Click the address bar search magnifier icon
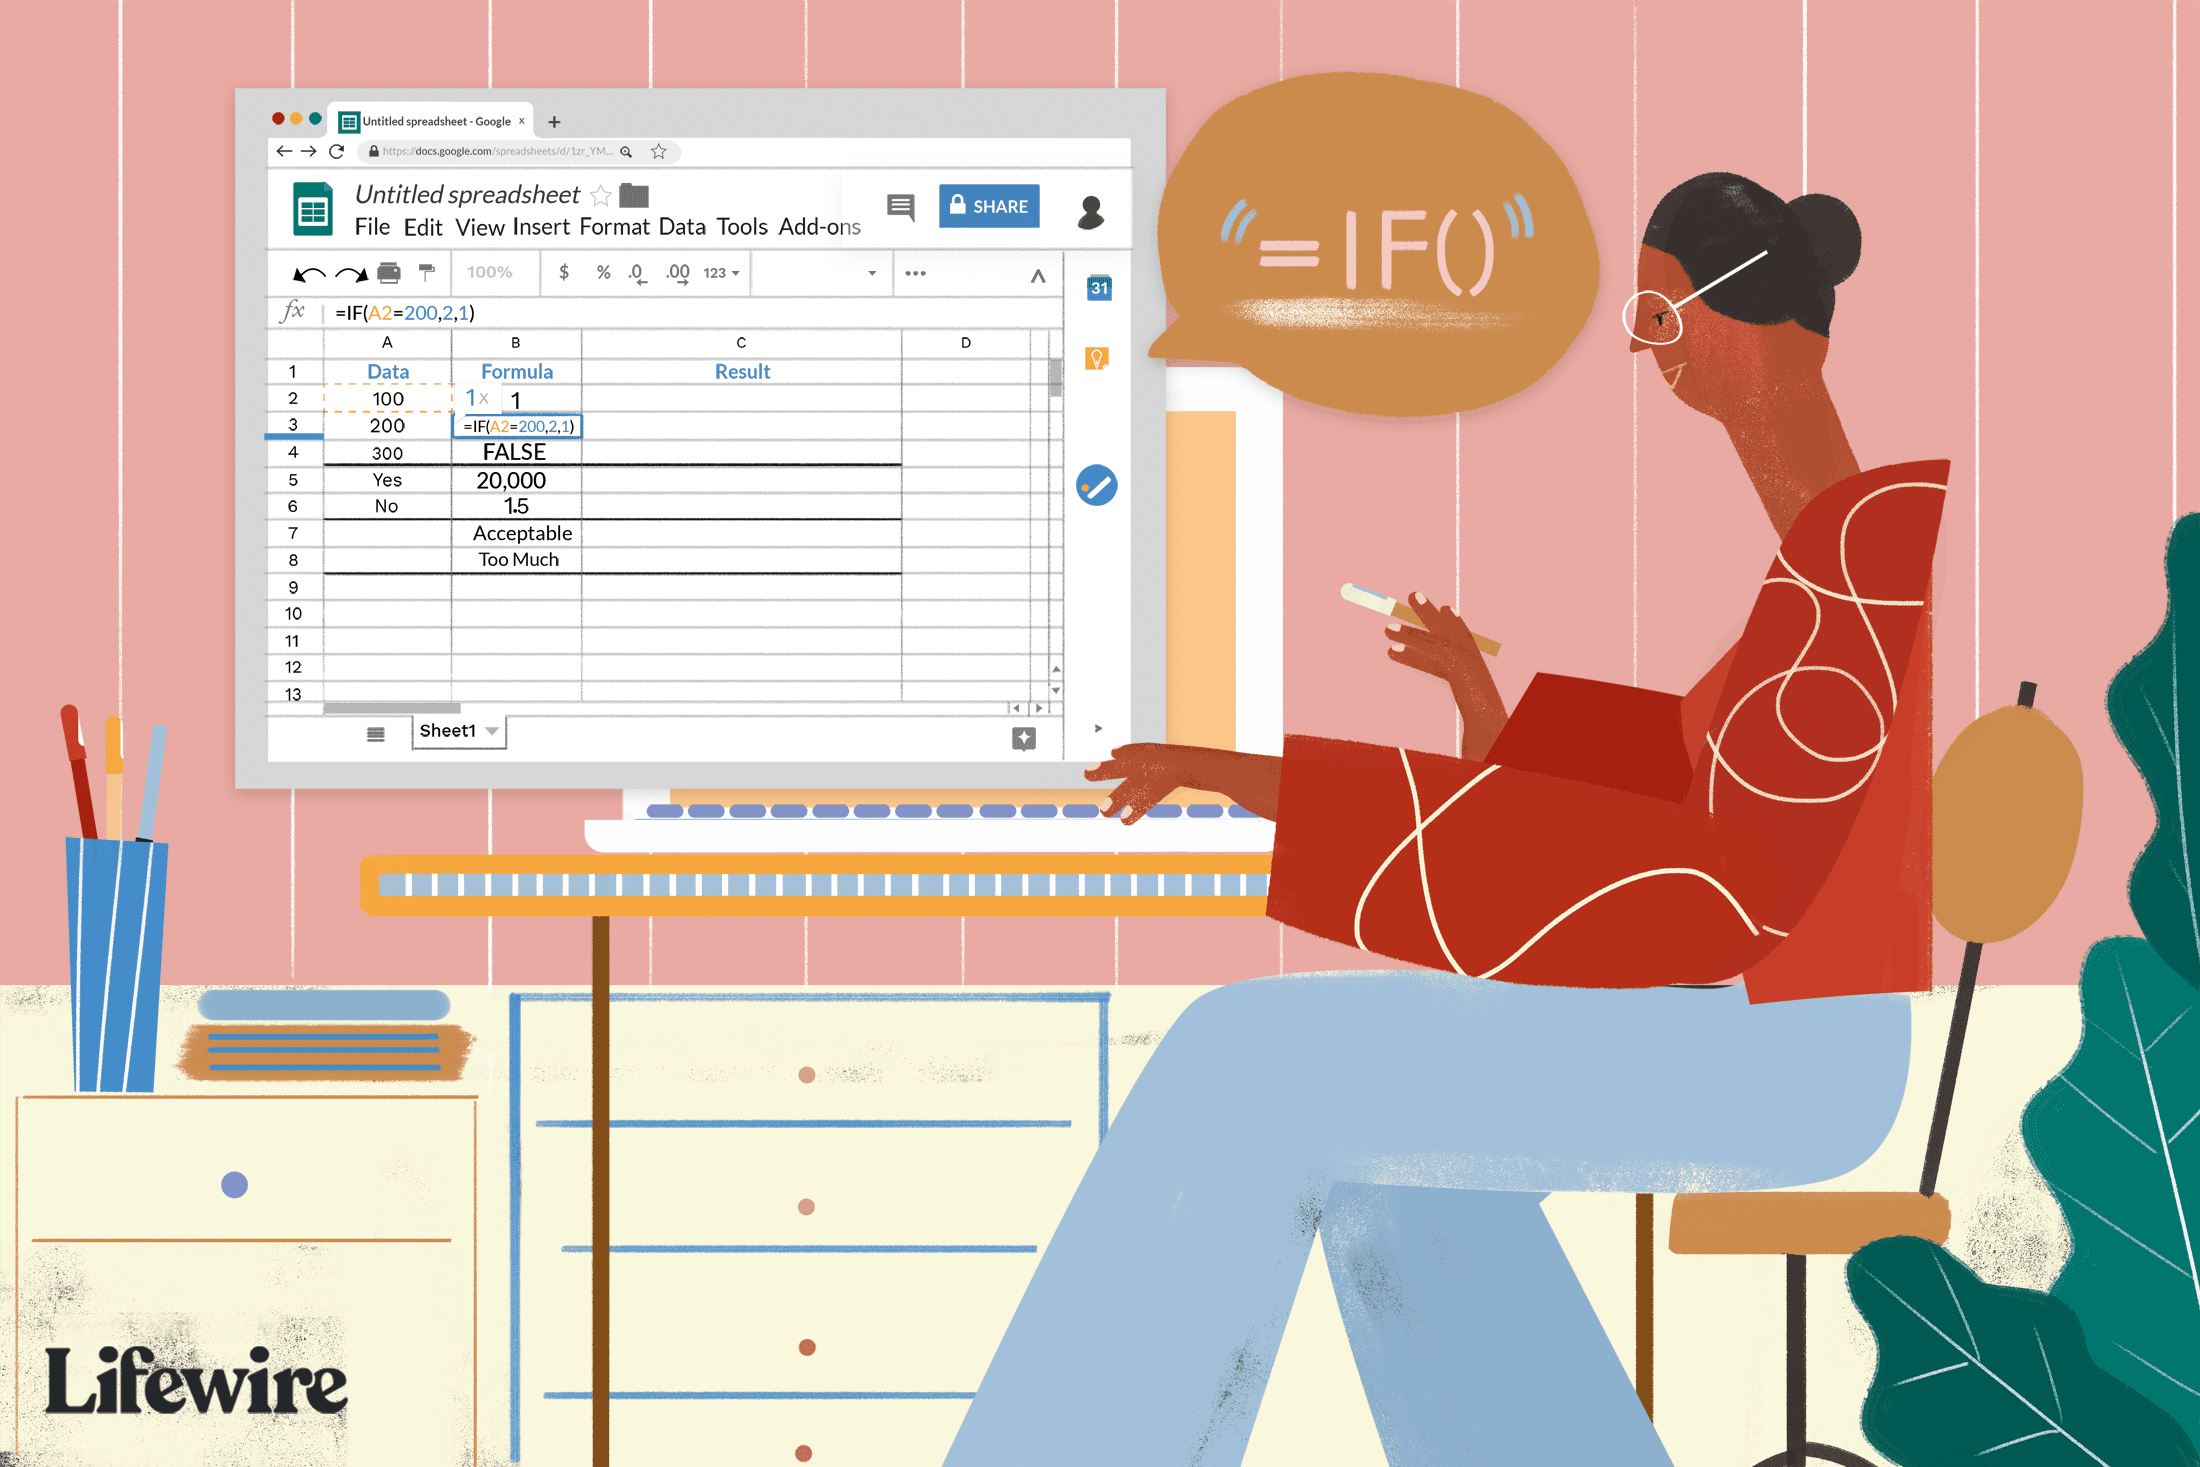 coord(627,152)
